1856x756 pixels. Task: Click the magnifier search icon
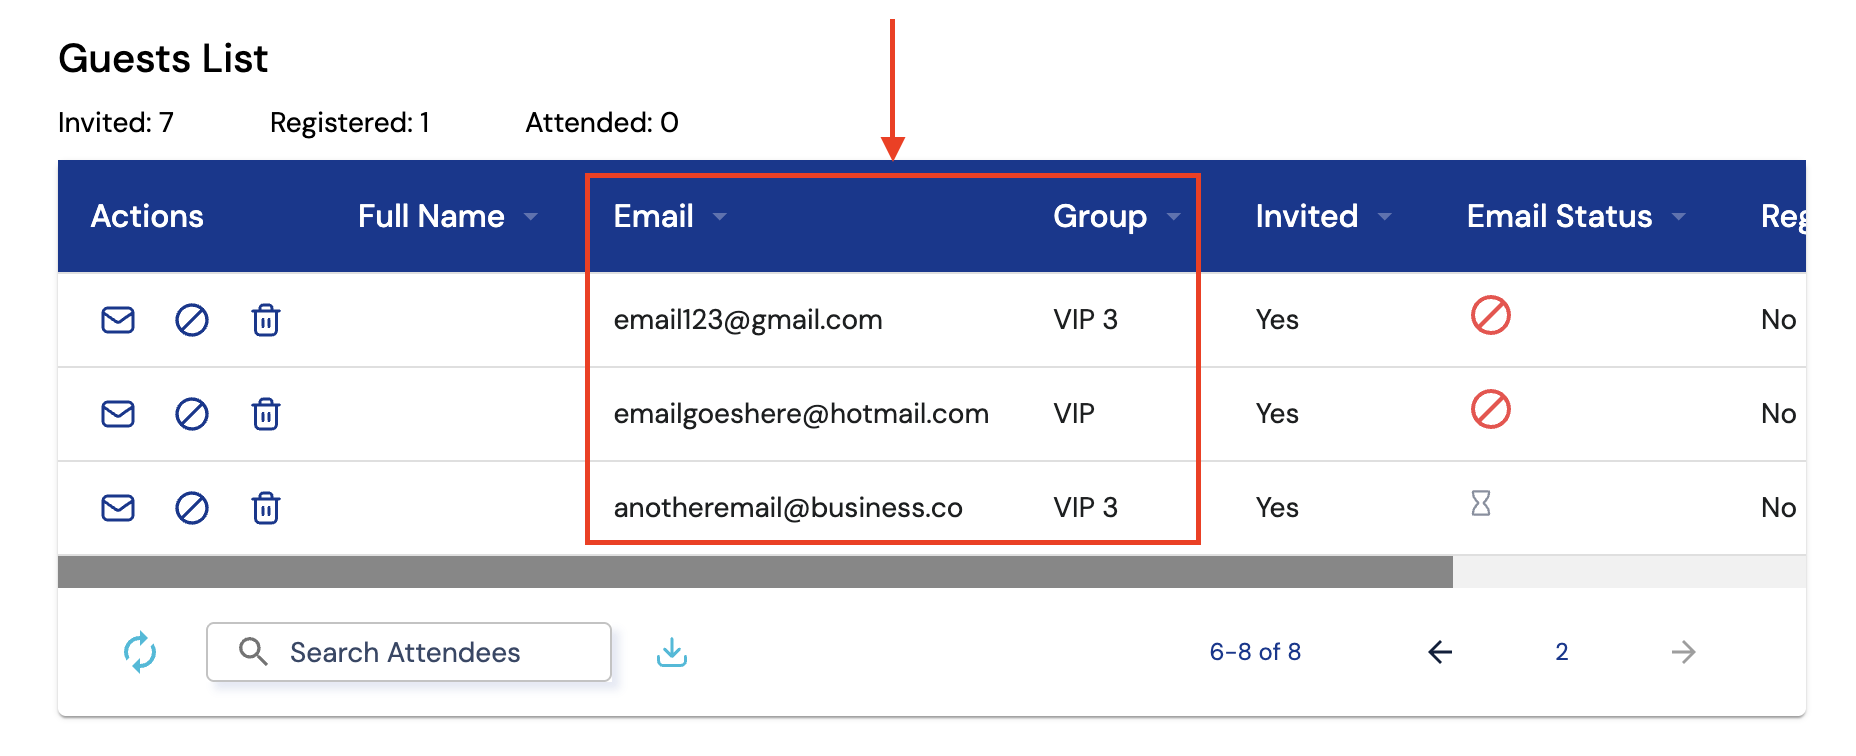click(x=253, y=652)
